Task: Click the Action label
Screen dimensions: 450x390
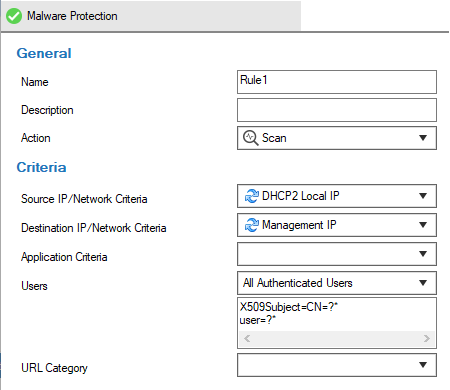Action: tap(36, 138)
